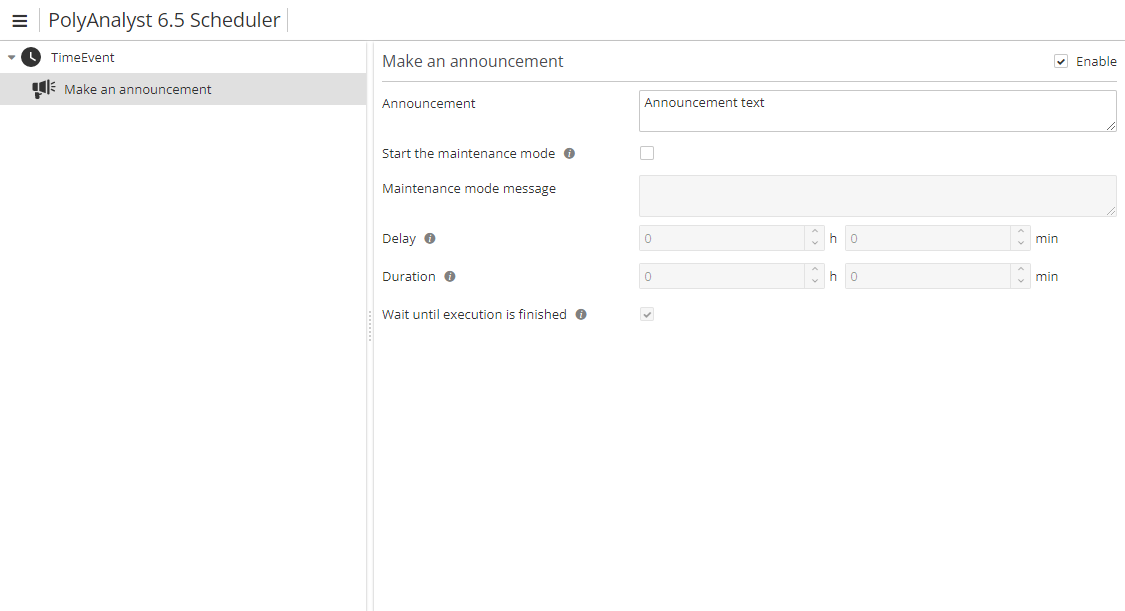The image size is (1125, 611).
Task: Select the TimeEvent tree item
Action: tap(83, 58)
